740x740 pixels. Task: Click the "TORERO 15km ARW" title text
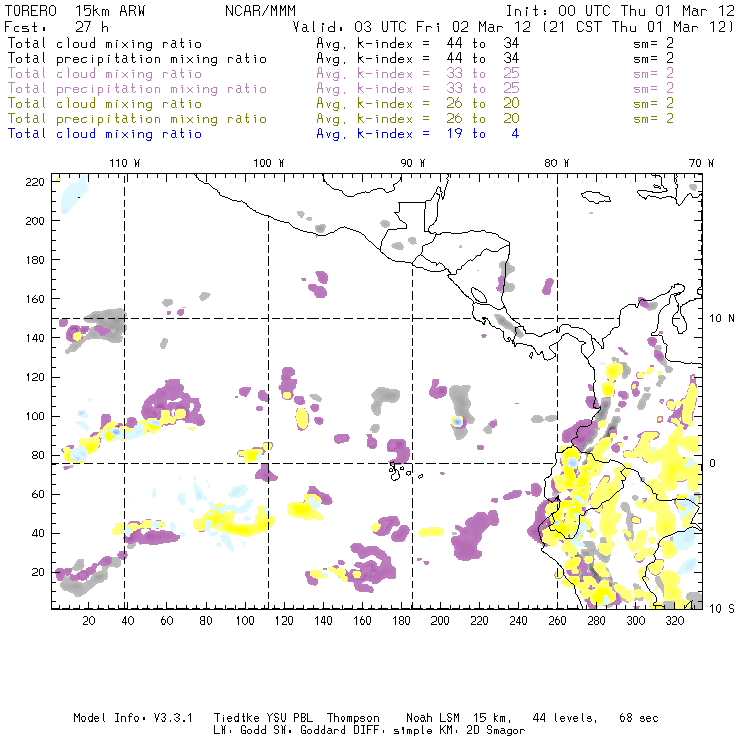[x=75, y=11]
